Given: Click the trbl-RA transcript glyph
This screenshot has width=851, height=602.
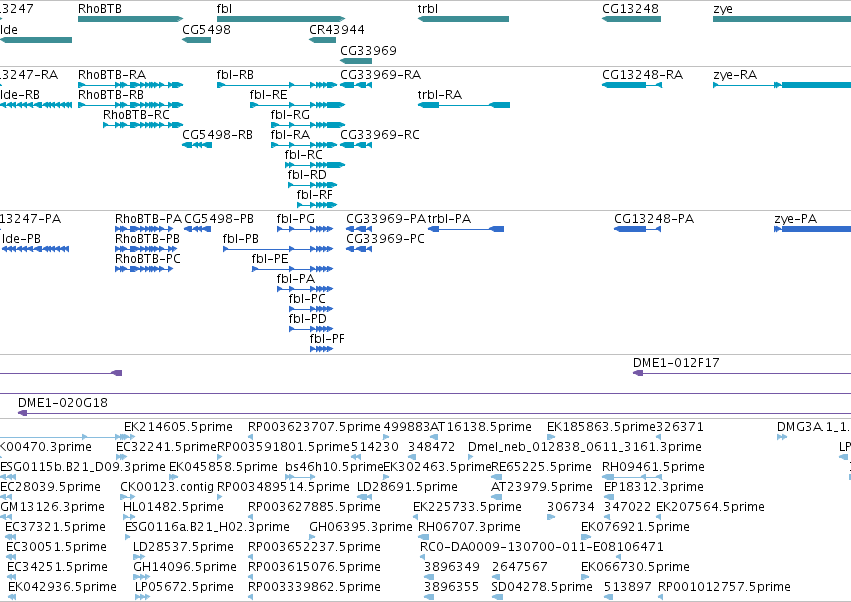Looking at the screenshot, I should [x=463, y=105].
